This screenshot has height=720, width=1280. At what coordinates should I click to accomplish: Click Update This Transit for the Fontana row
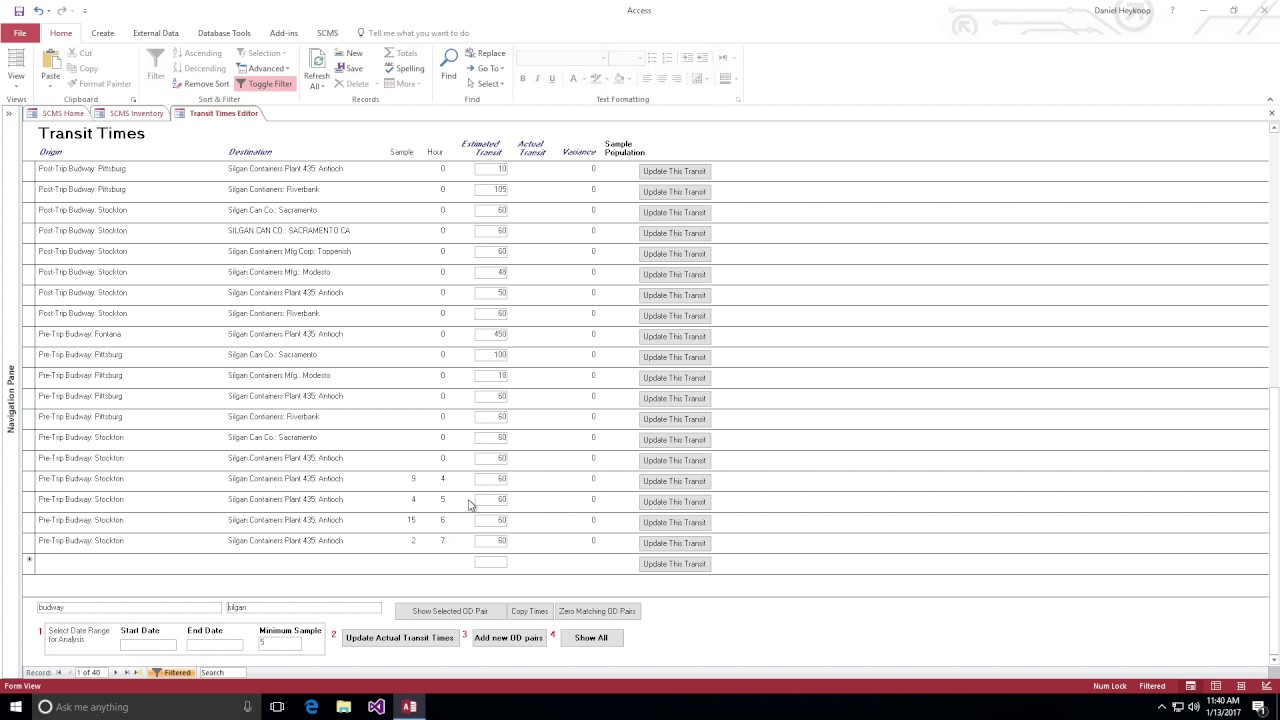coord(674,336)
